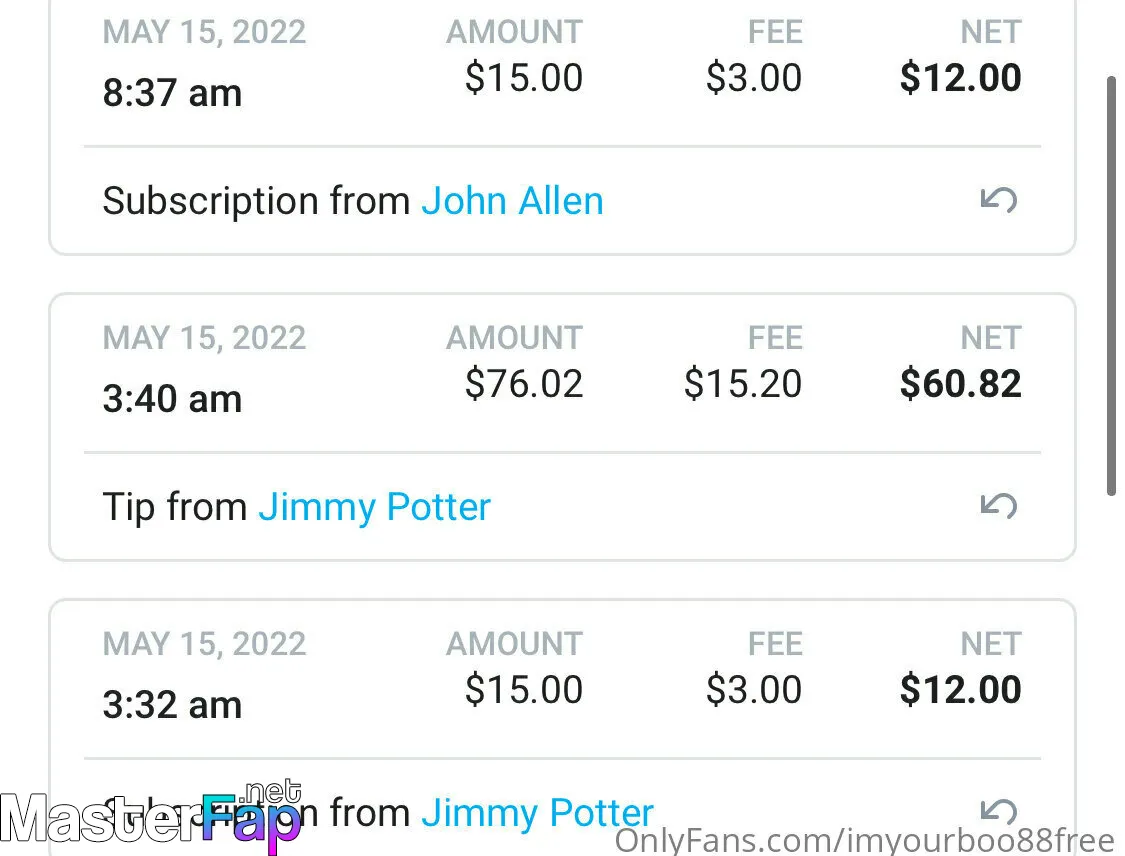Select the $60.82 net value
Viewport: 1125px width, 856px height.
(961, 383)
